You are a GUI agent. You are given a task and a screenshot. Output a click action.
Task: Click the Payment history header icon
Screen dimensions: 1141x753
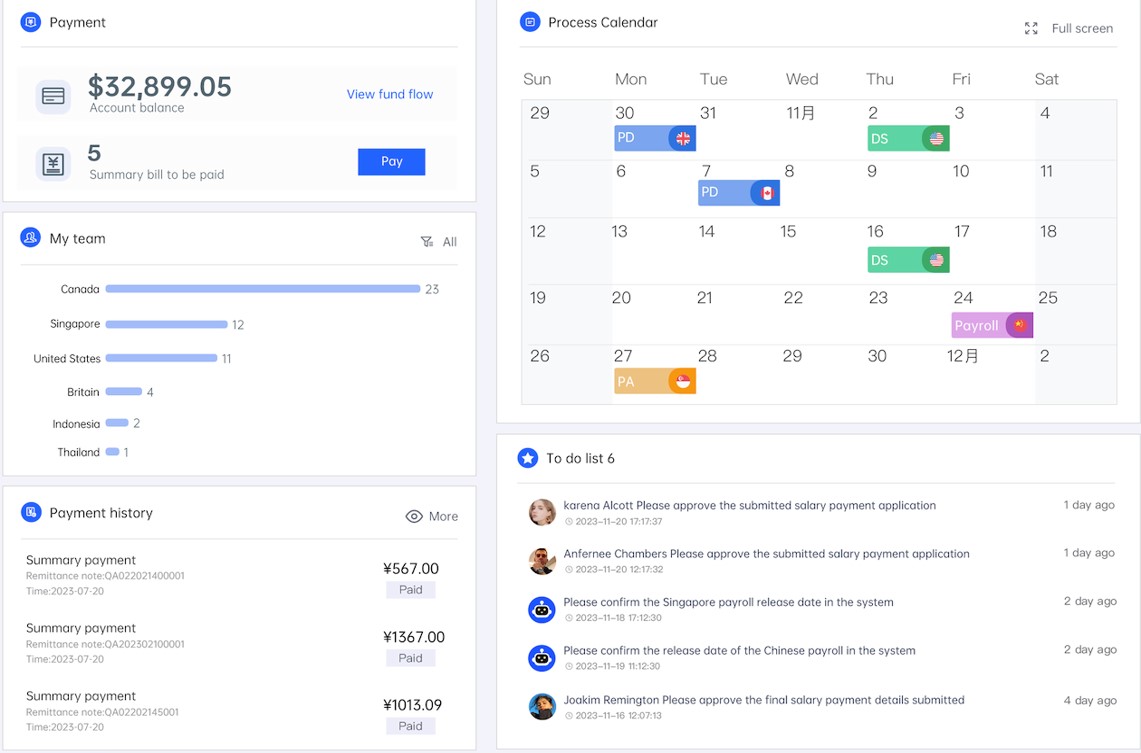[31, 513]
